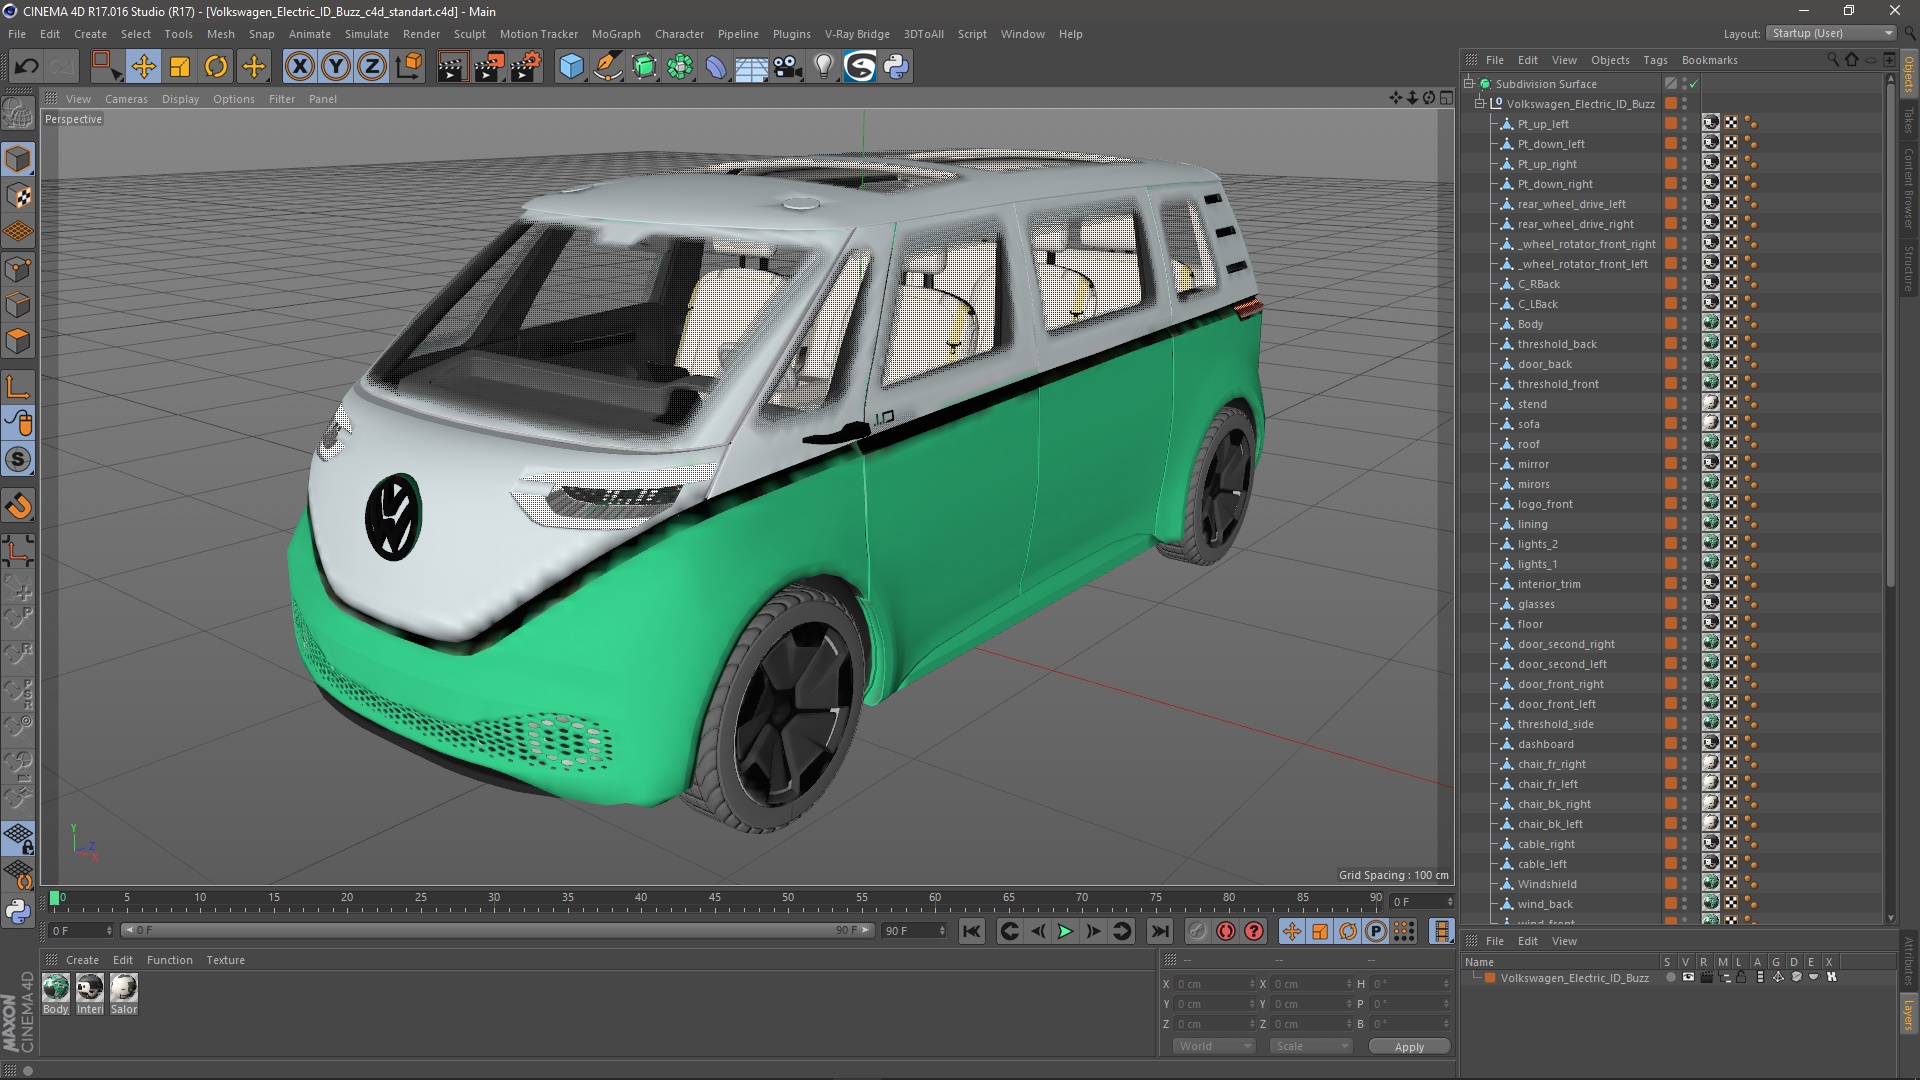The width and height of the screenshot is (1920, 1080).
Task: Select the Move tool in the top toolbar
Action: [x=143, y=67]
